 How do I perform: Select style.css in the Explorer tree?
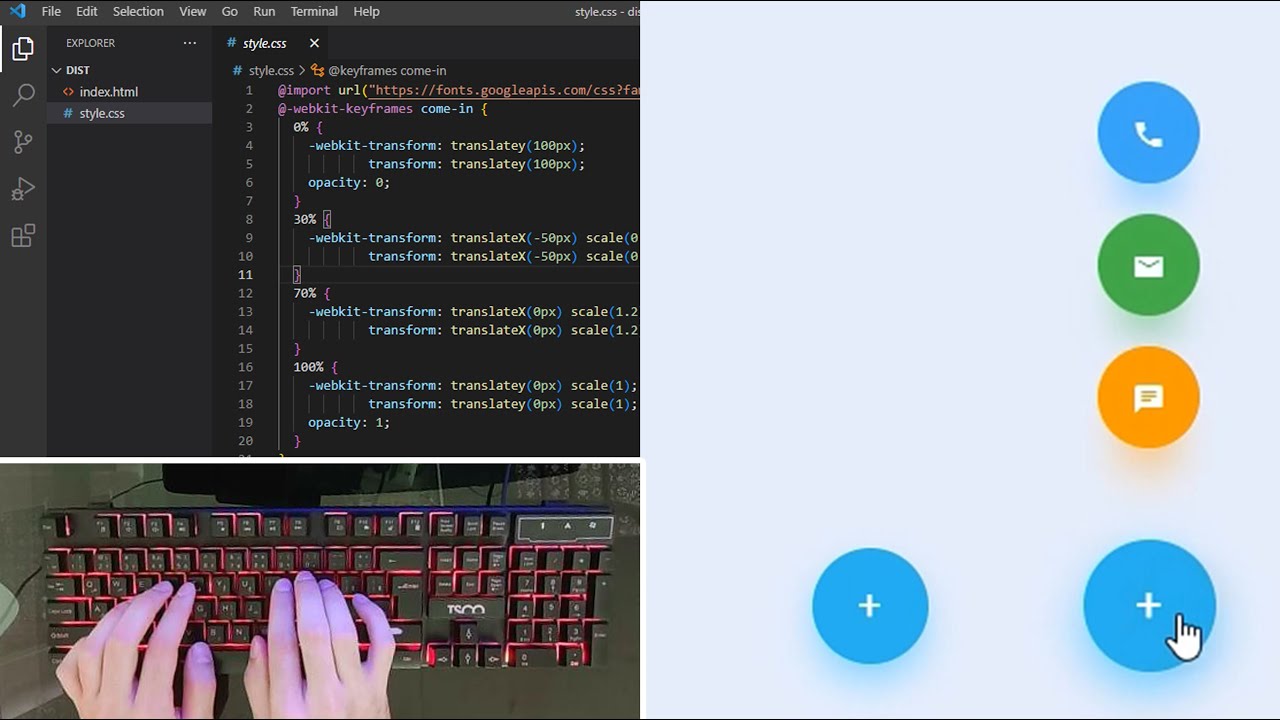(x=102, y=113)
